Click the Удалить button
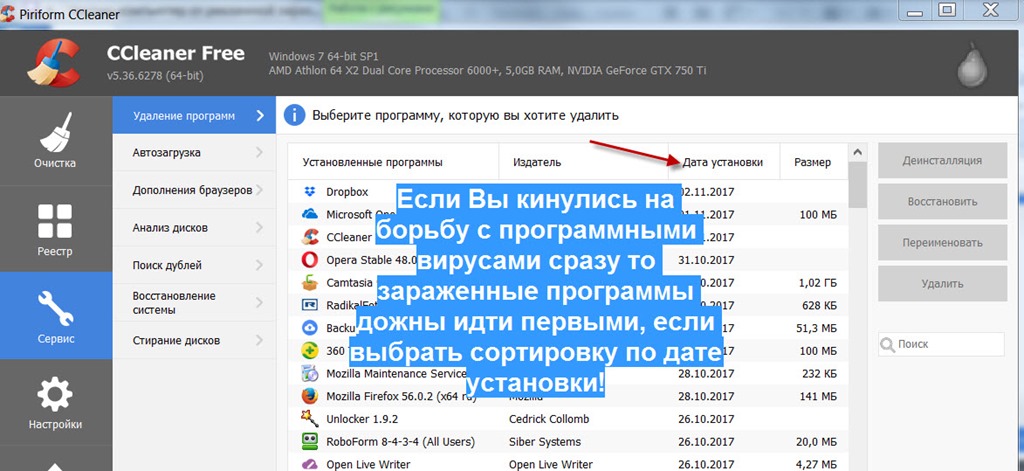This screenshot has height=471, width=1024. click(x=942, y=284)
